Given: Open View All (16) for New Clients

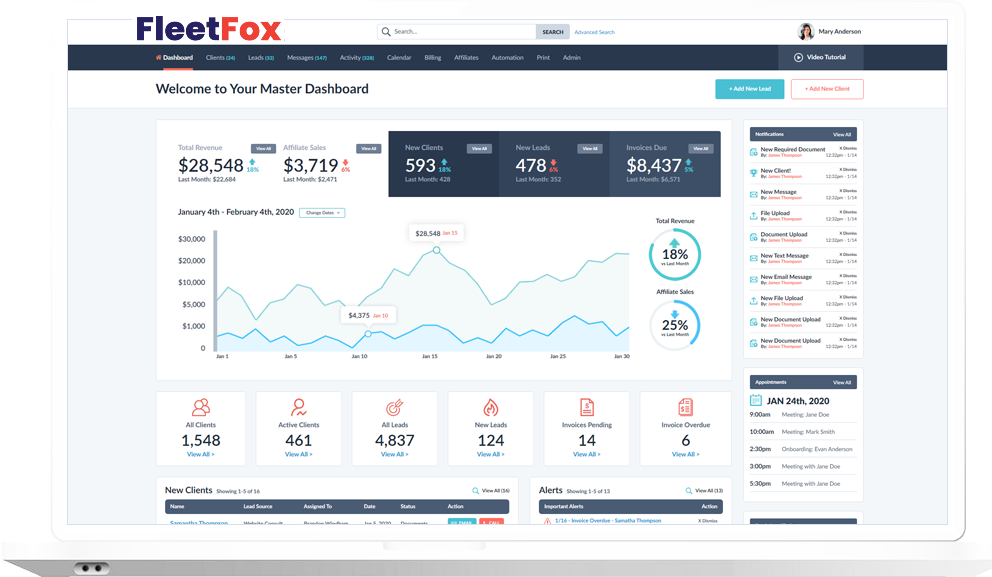Looking at the screenshot, I should 495,491.
